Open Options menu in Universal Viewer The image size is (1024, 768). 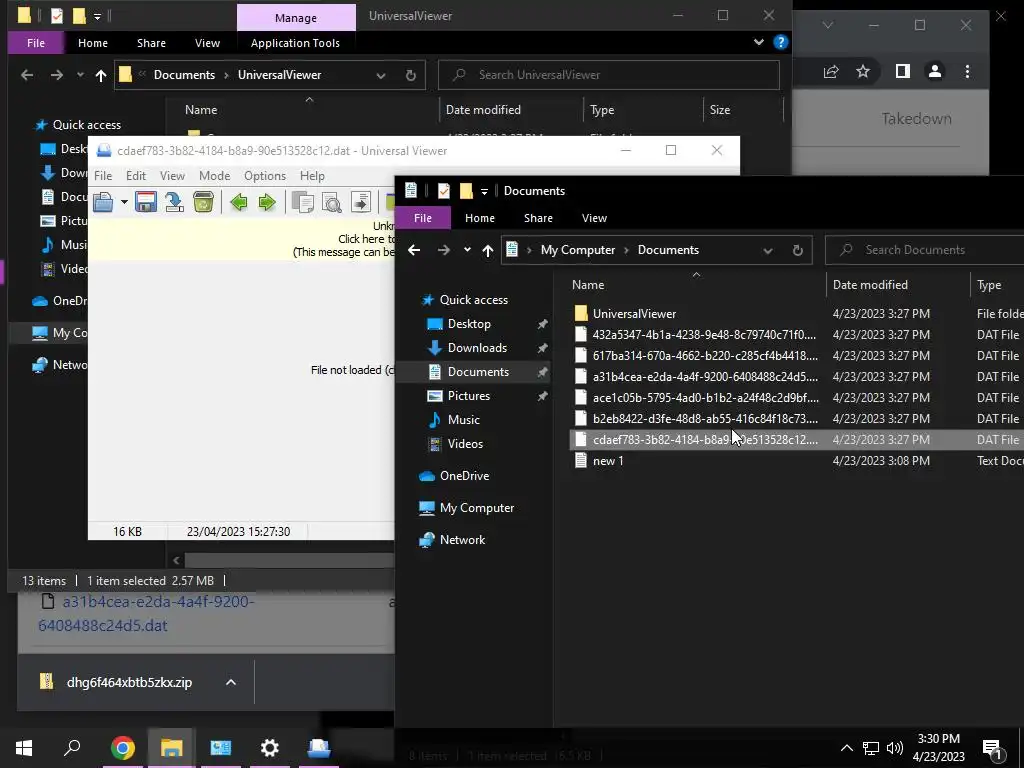(264, 176)
